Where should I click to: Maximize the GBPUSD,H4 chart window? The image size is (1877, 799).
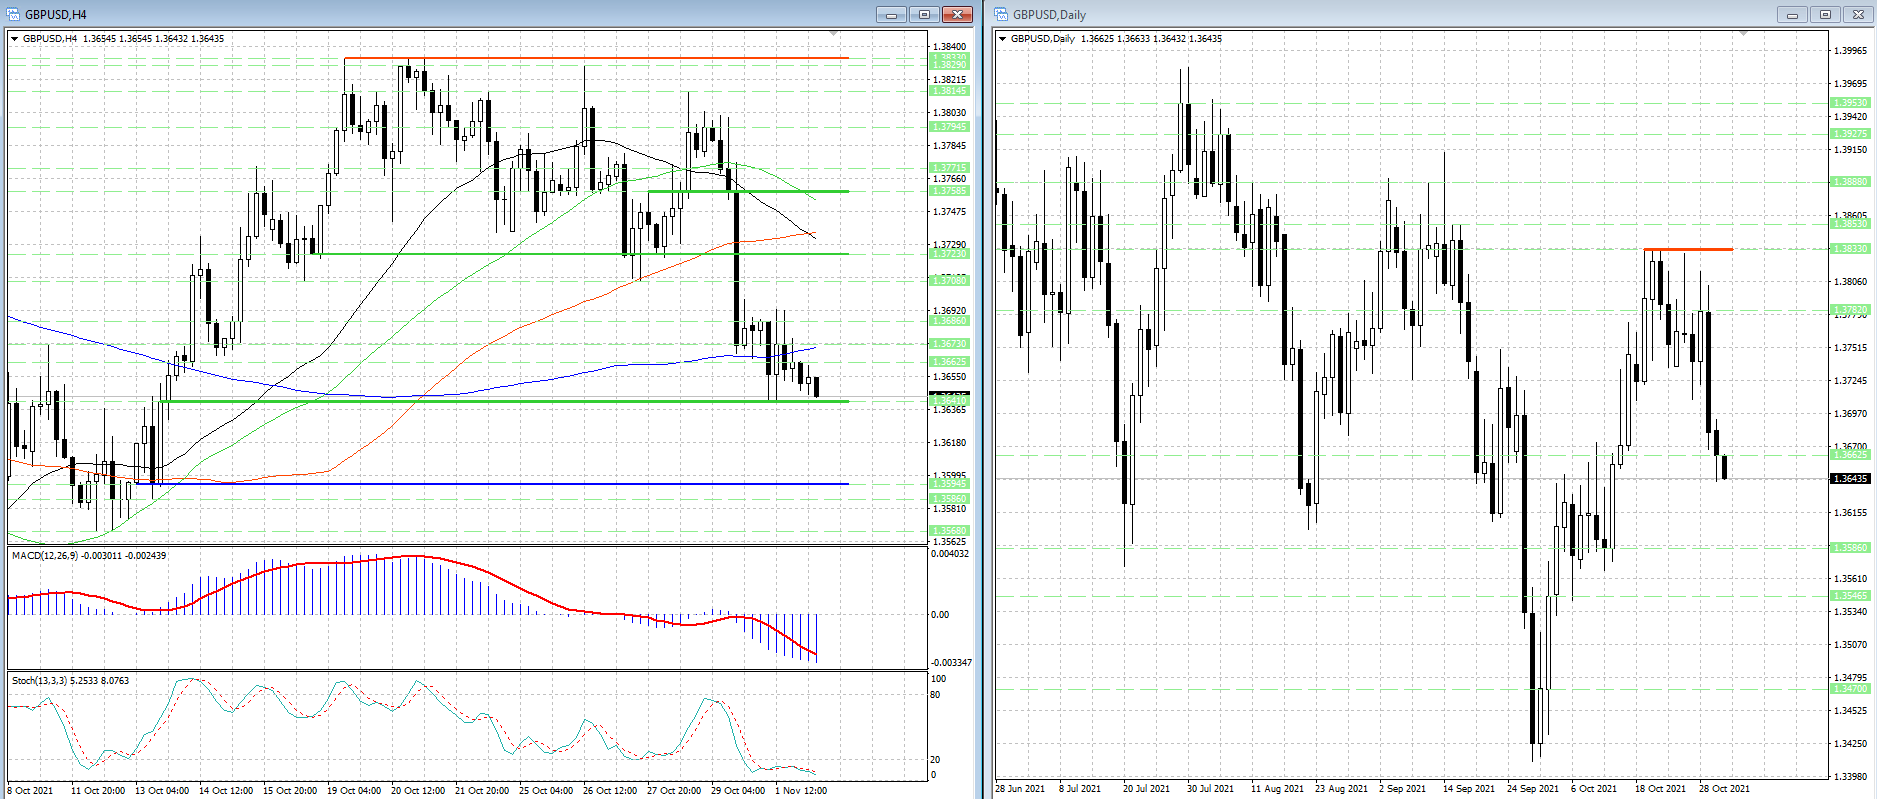(924, 14)
